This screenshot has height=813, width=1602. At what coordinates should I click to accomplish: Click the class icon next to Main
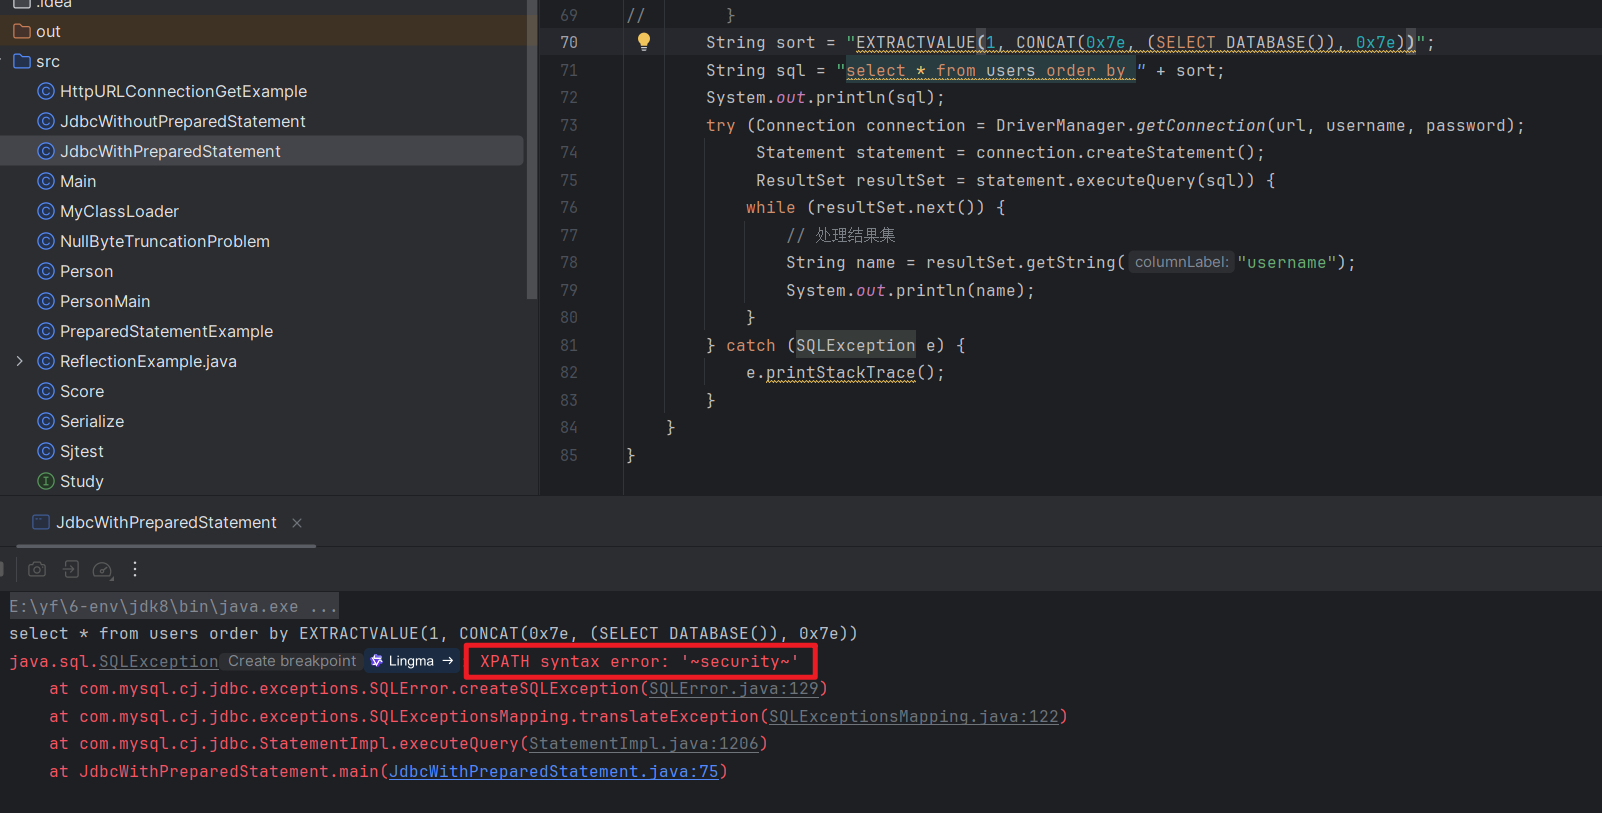(x=45, y=181)
